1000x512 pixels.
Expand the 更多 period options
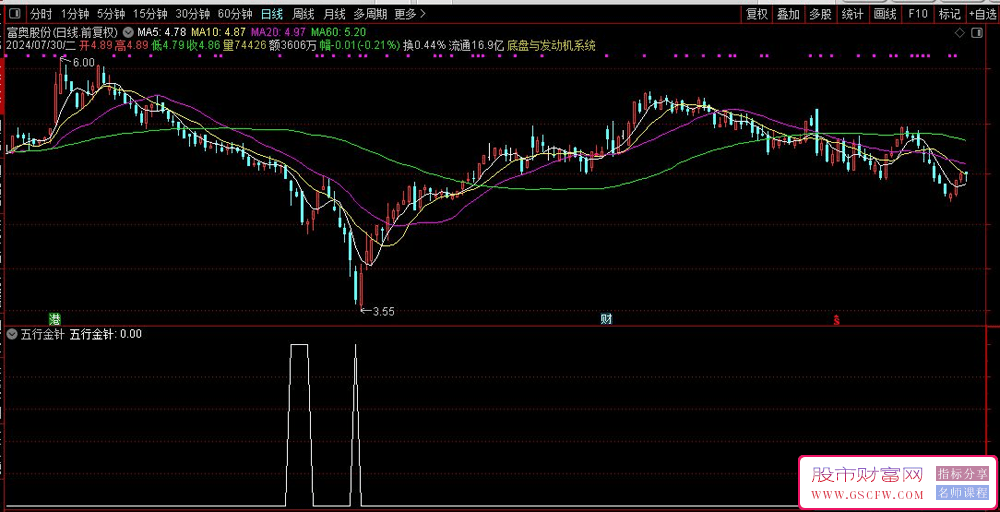point(410,13)
